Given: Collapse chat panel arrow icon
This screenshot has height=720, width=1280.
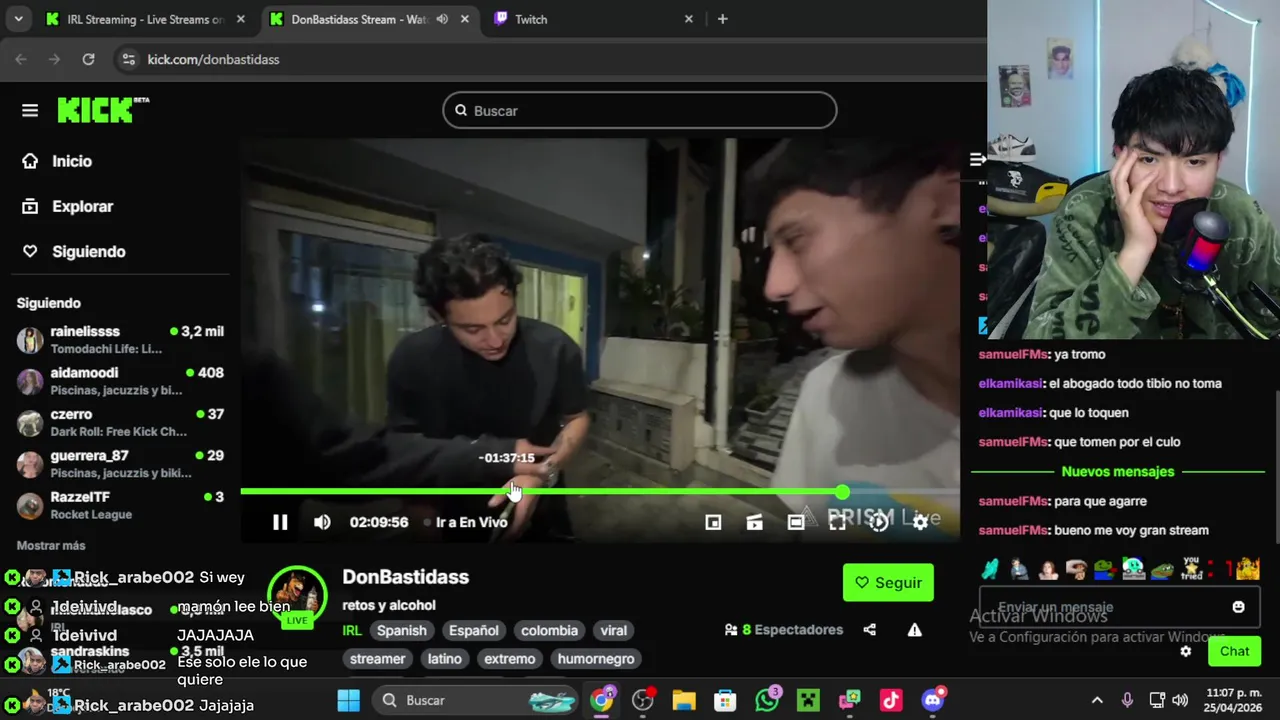Looking at the screenshot, I should click(x=978, y=159).
